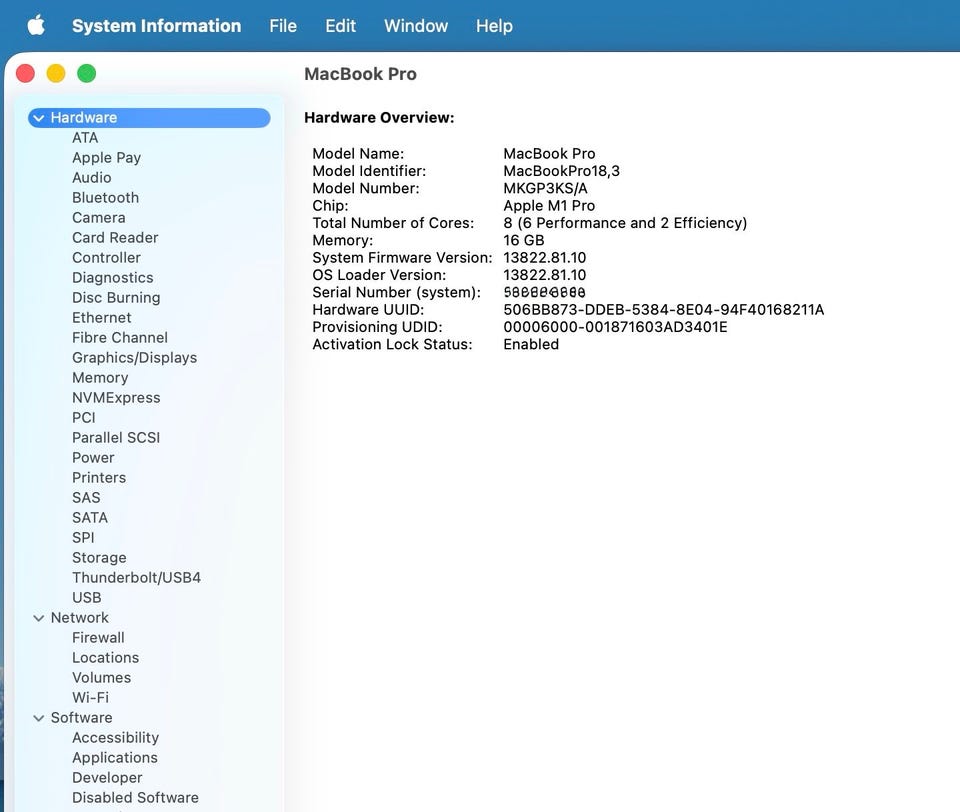960x812 pixels.
Task: Select Firewall in the sidebar
Action: [98, 637]
